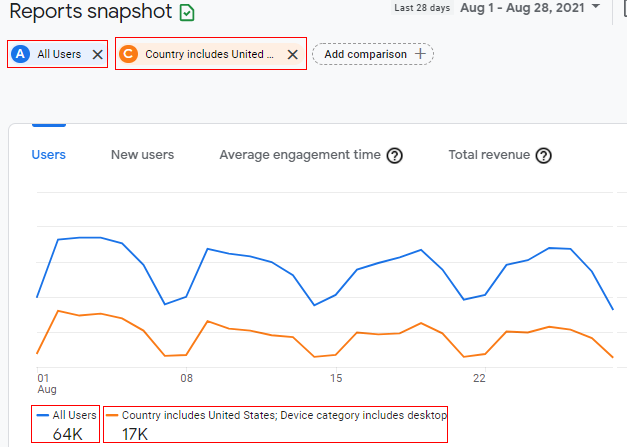Viewport: 627px width, 447px height.
Task: Switch to Average engagement time tab
Action: tap(300, 155)
